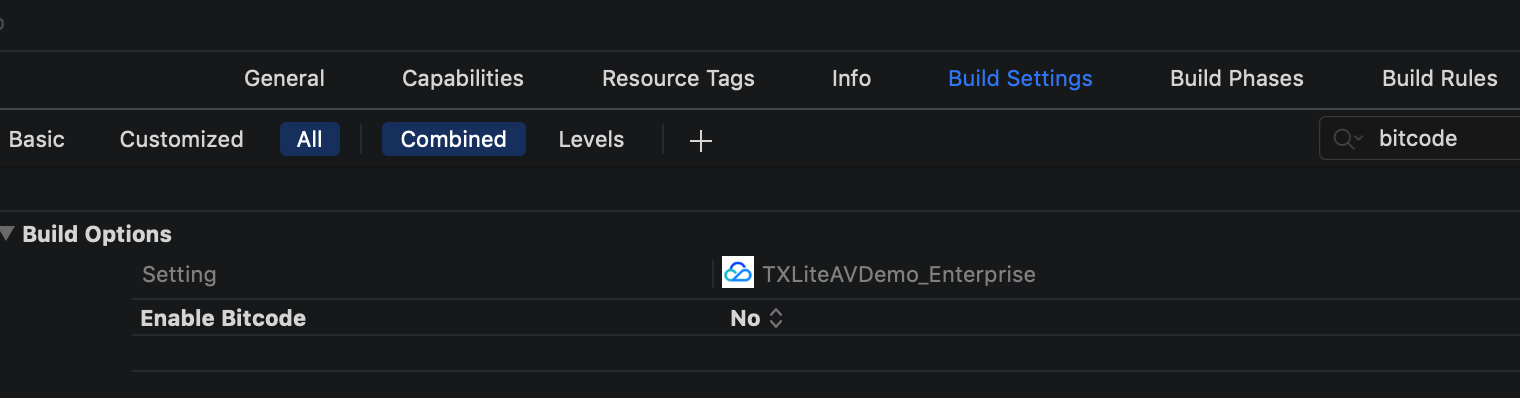Go to the Resource Tags tab
This screenshot has width=1520, height=398.
click(x=678, y=78)
